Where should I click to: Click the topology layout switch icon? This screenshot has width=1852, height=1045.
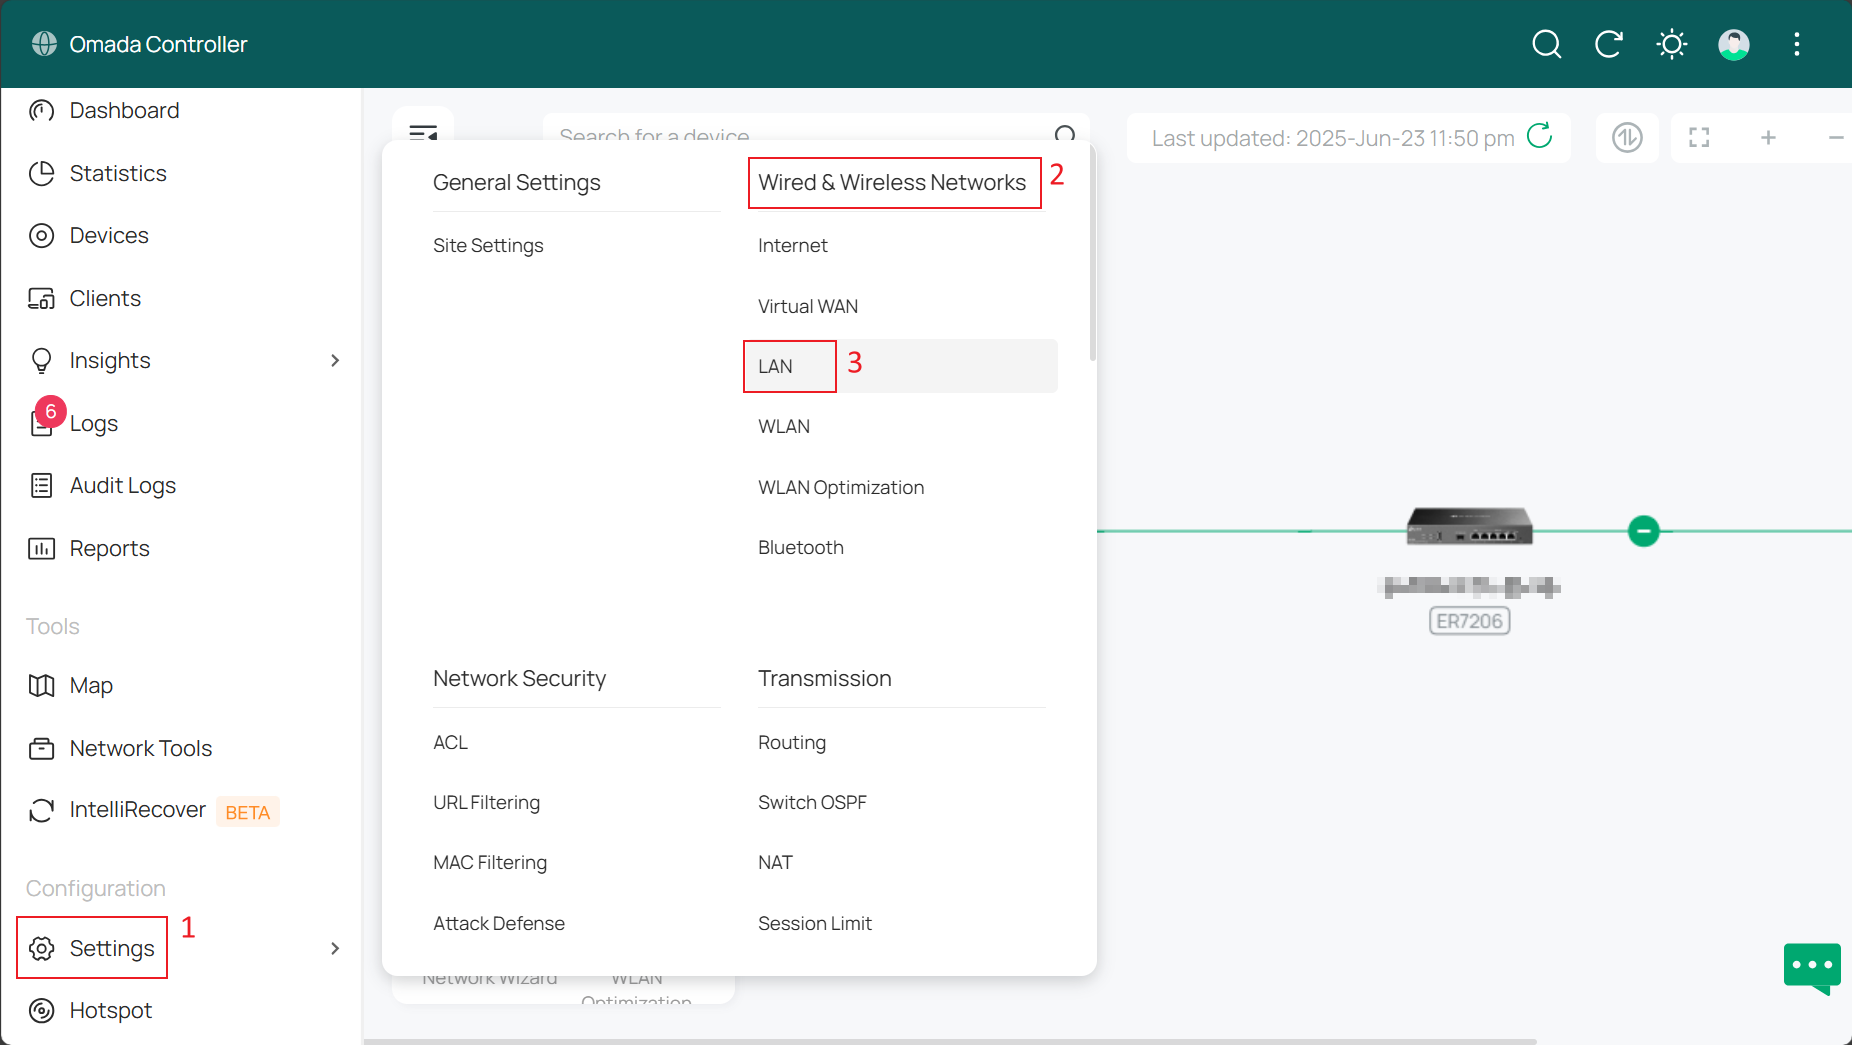1627,137
